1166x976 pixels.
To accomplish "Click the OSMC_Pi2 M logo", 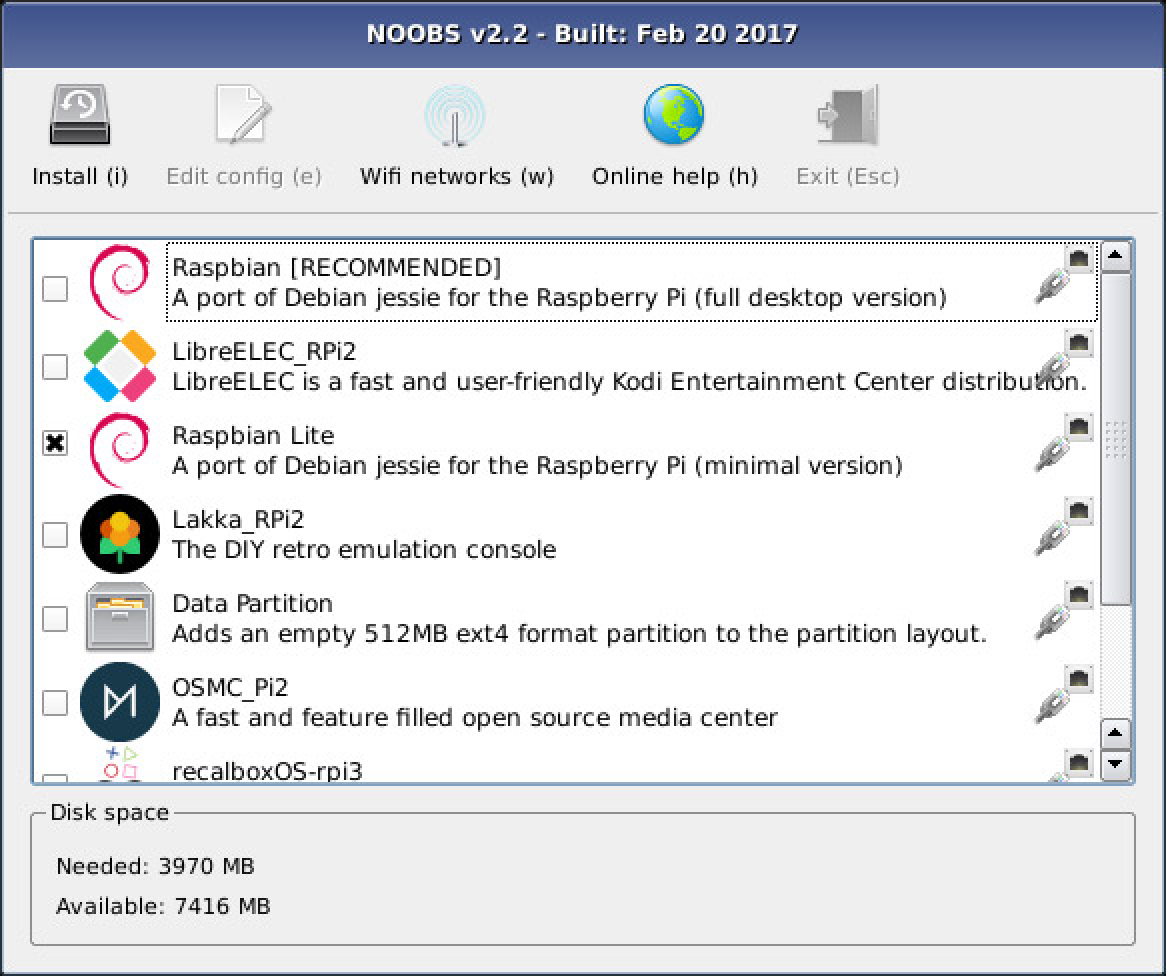I will click(120, 702).
